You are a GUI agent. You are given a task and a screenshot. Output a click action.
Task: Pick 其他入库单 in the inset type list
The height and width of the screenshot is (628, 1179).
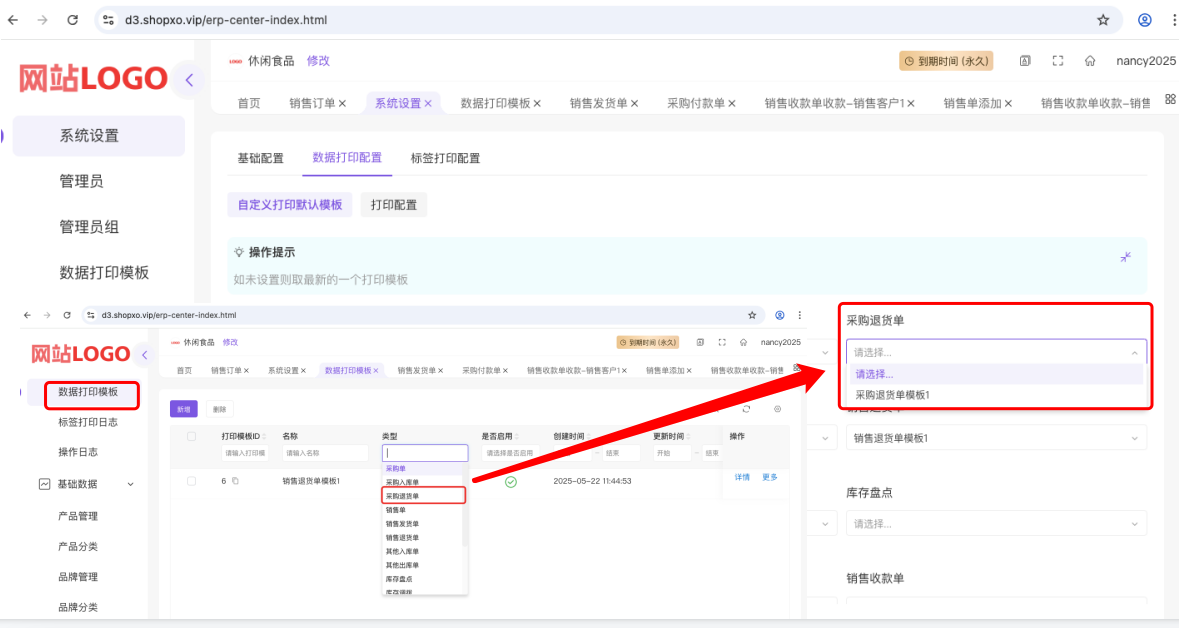(x=423, y=551)
